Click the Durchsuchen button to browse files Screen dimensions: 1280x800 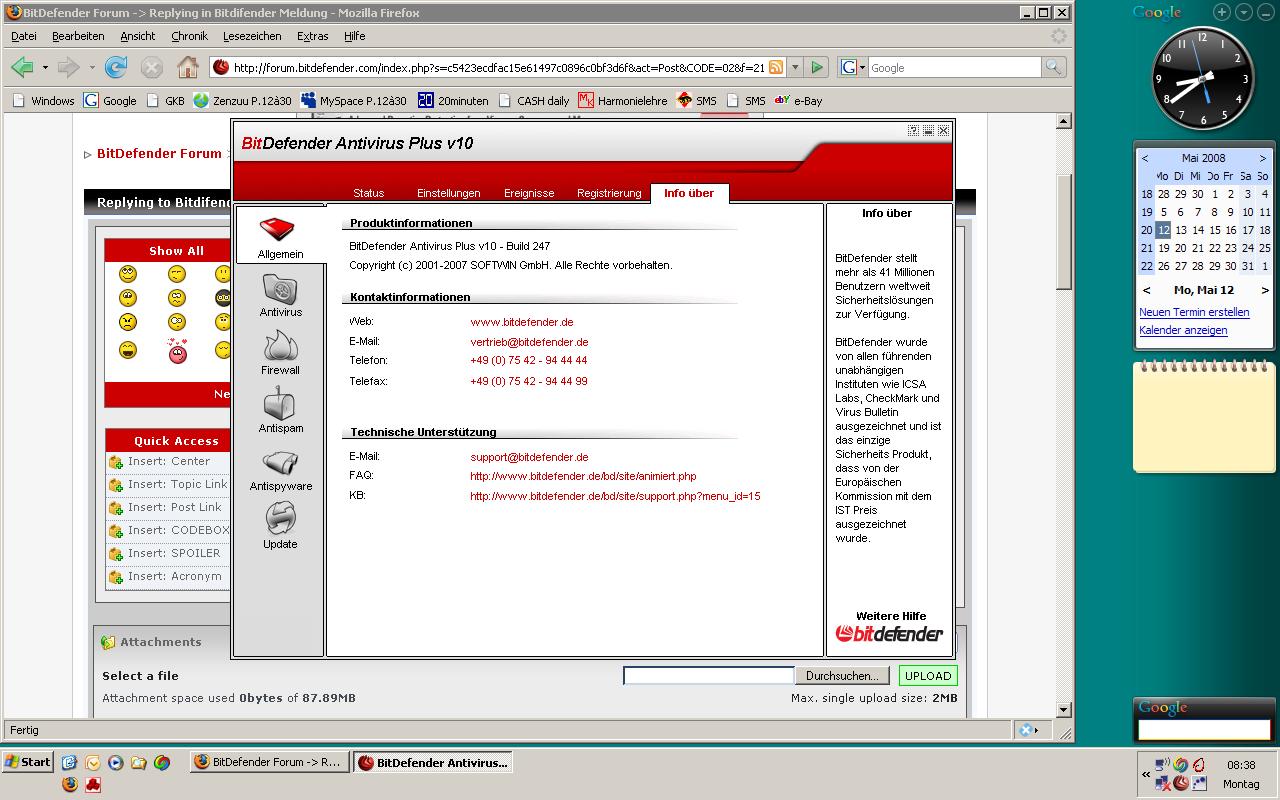842,676
